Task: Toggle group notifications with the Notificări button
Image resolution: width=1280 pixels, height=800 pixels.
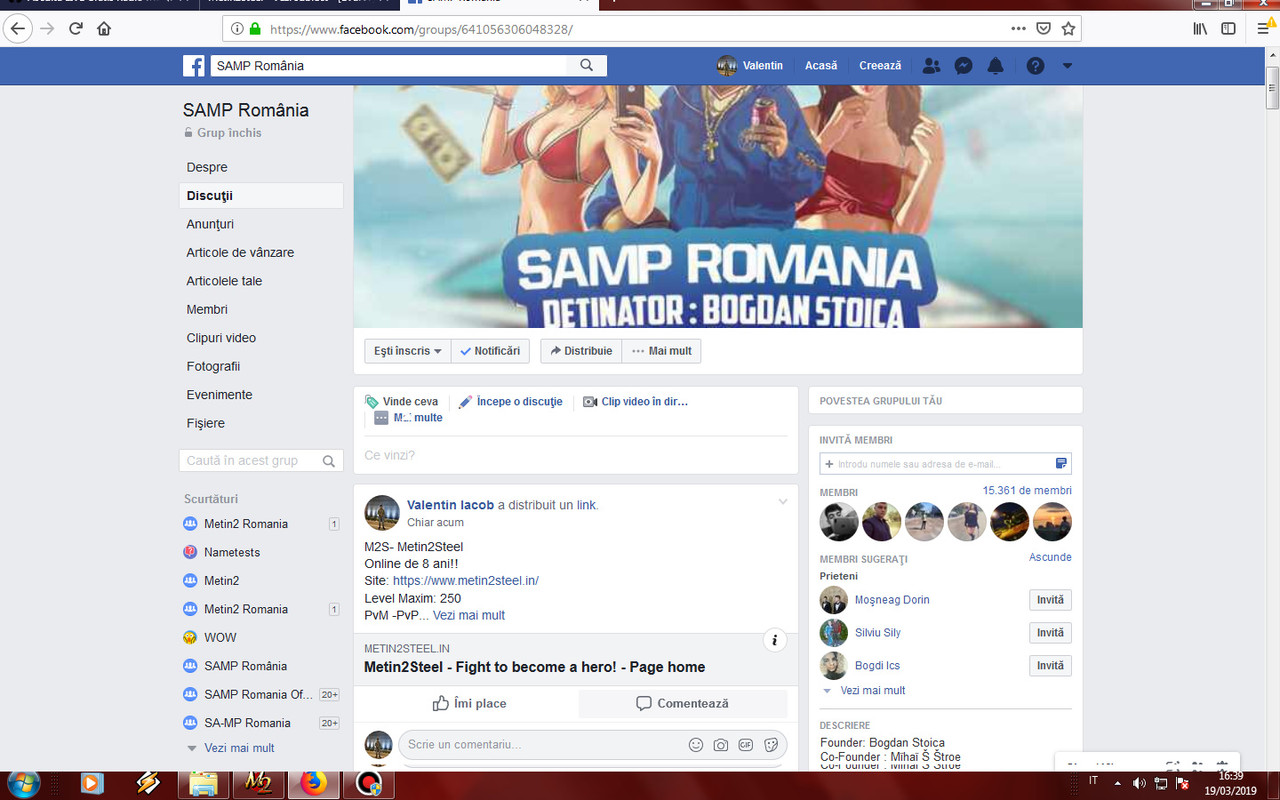Action: (x=490, y=351)
